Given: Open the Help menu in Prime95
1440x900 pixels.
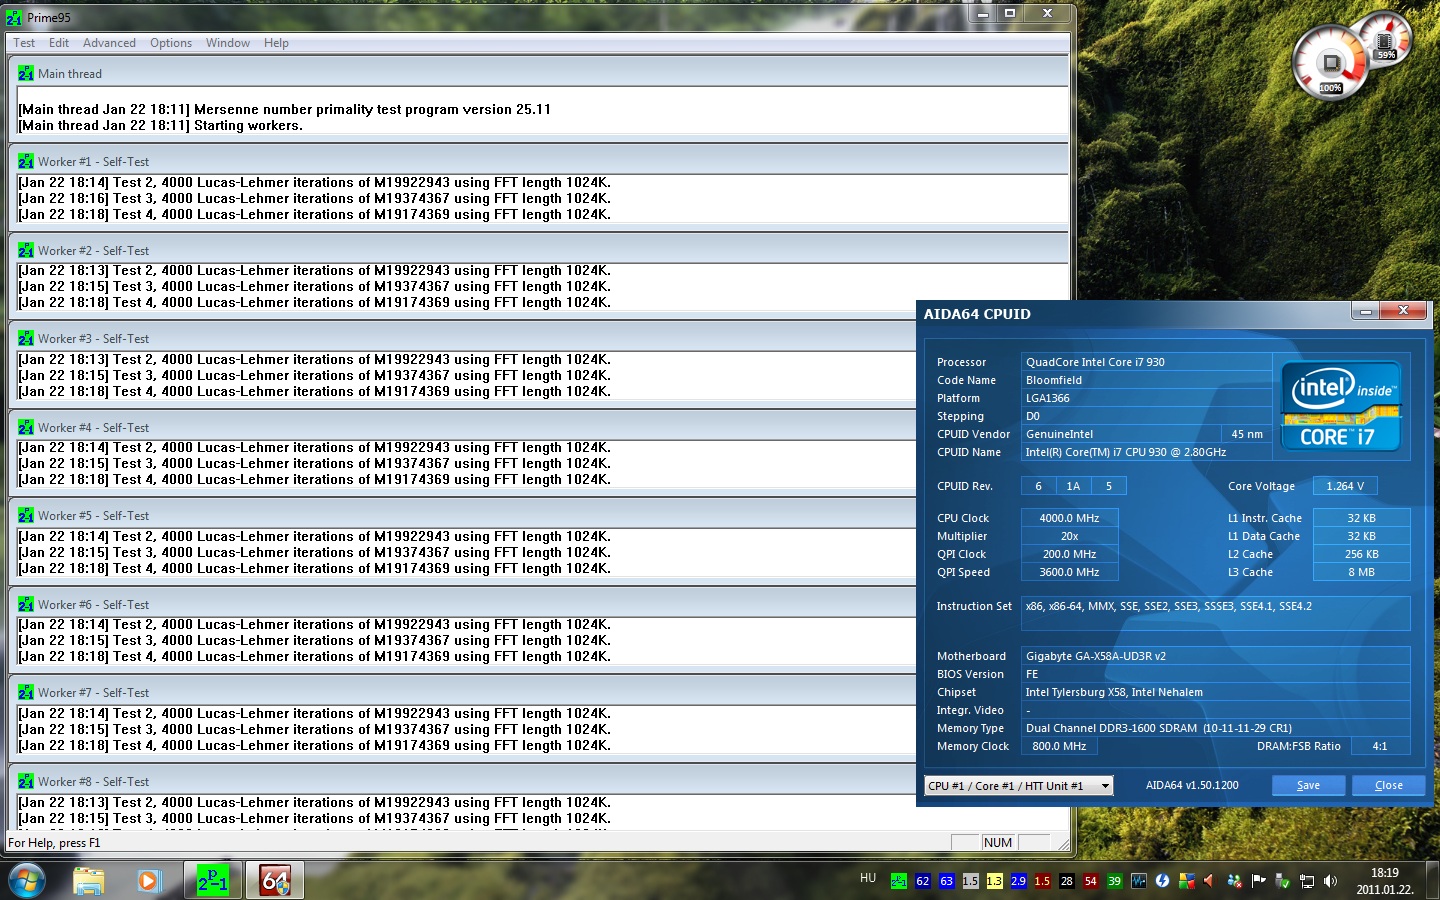Looking at the screenshot, I should pos(276,43).
